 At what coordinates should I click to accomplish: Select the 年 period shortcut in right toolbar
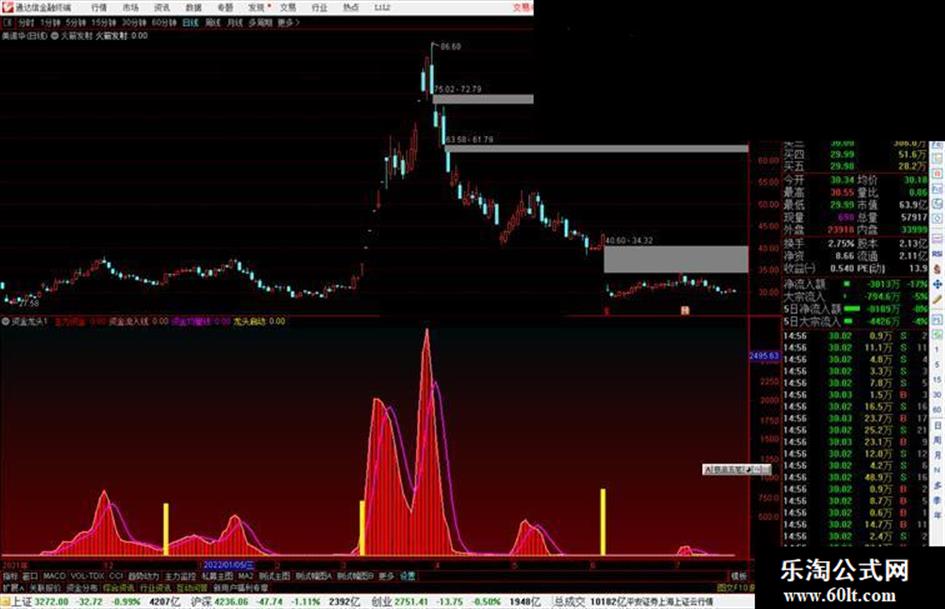pos(937,516)
